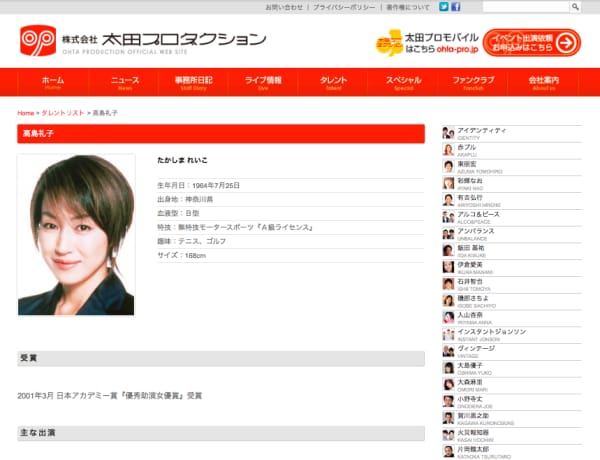Open ライブ情報 navigation item

click(263, 82)
